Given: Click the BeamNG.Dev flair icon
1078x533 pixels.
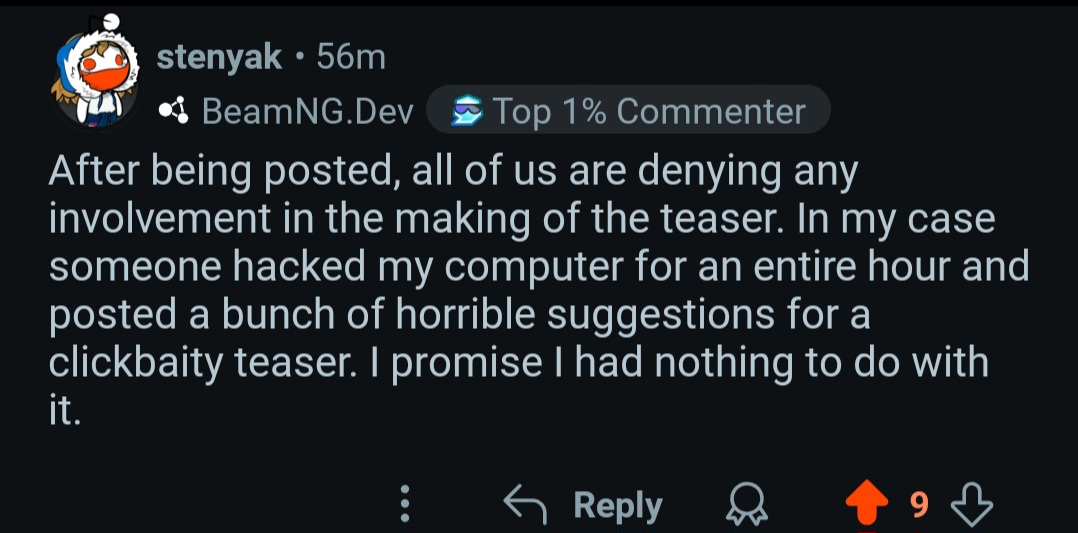Looking at the screenshot, I should tap(174, 112).
